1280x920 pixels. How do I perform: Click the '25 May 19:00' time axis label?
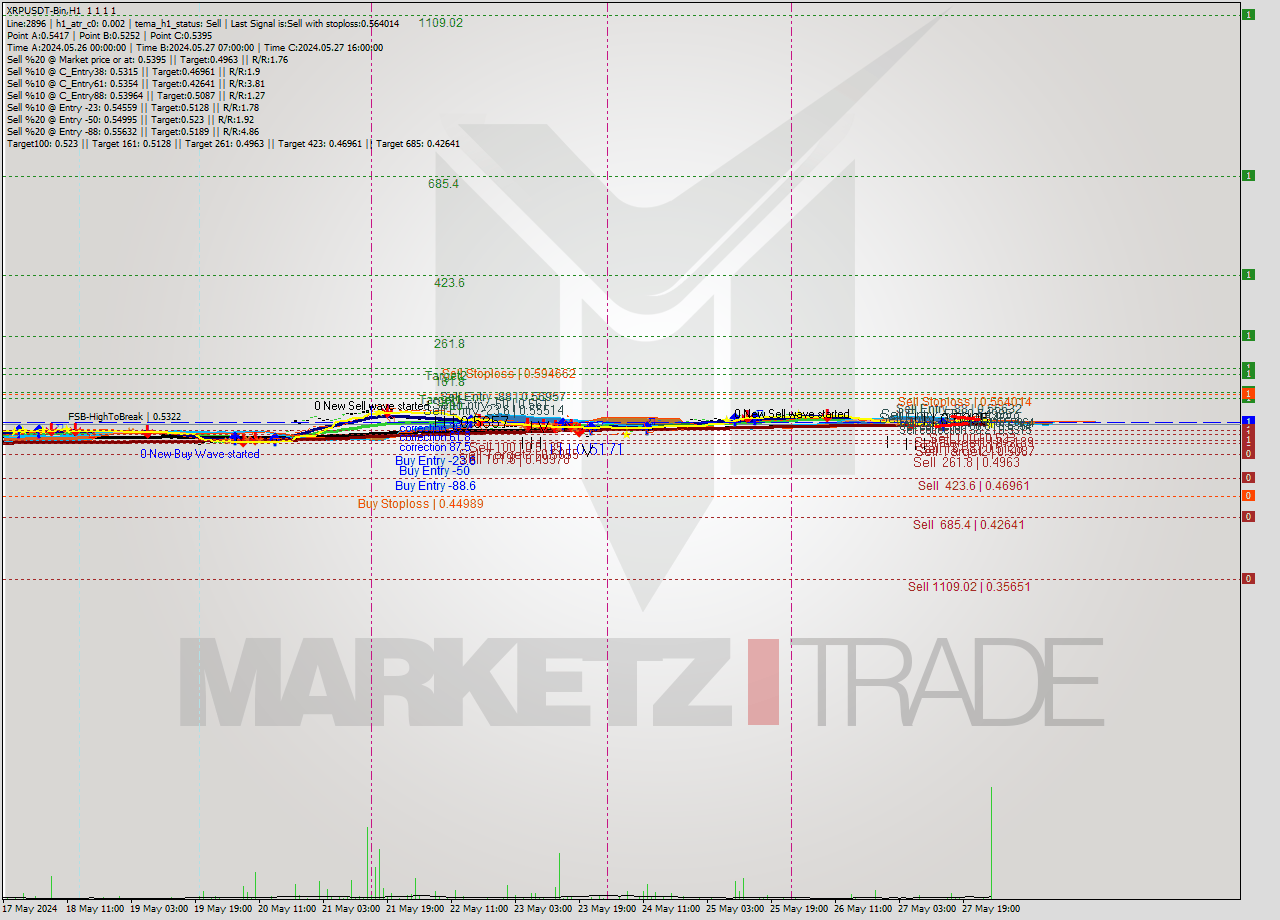click(799, 909)
